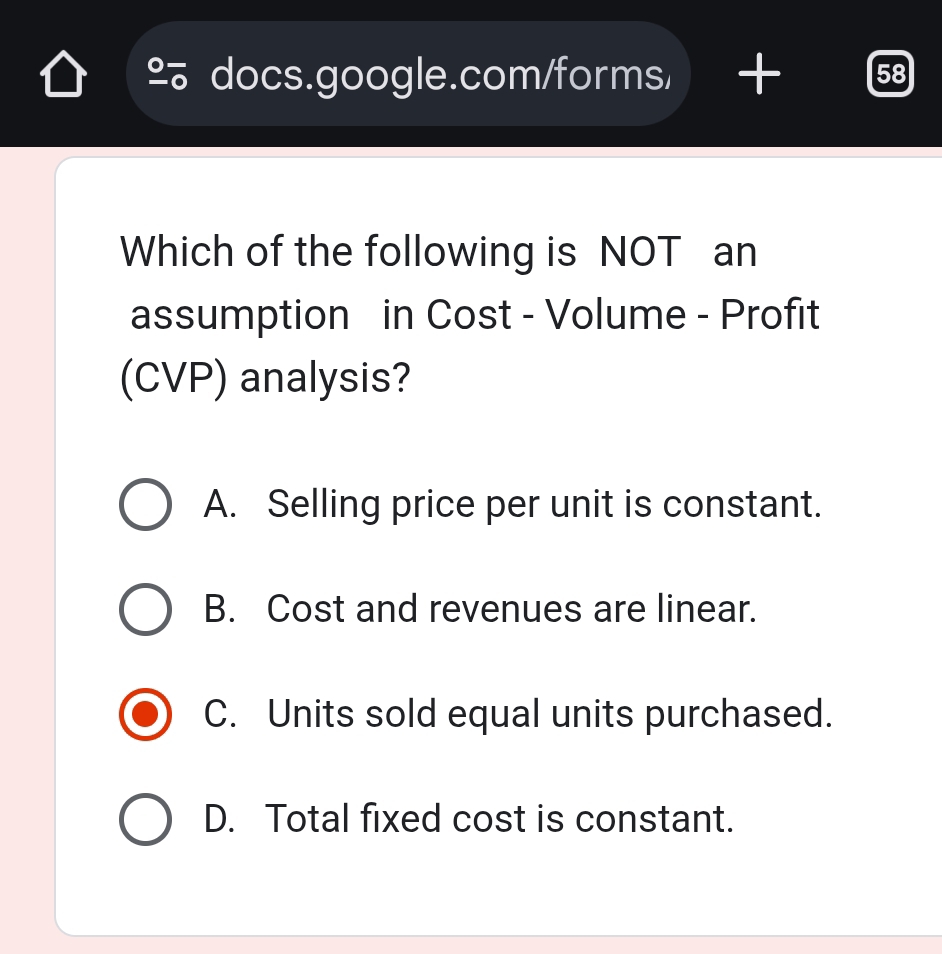942x954 pixels.
Task: Select radio button for option B
Action: coord(145,610)
